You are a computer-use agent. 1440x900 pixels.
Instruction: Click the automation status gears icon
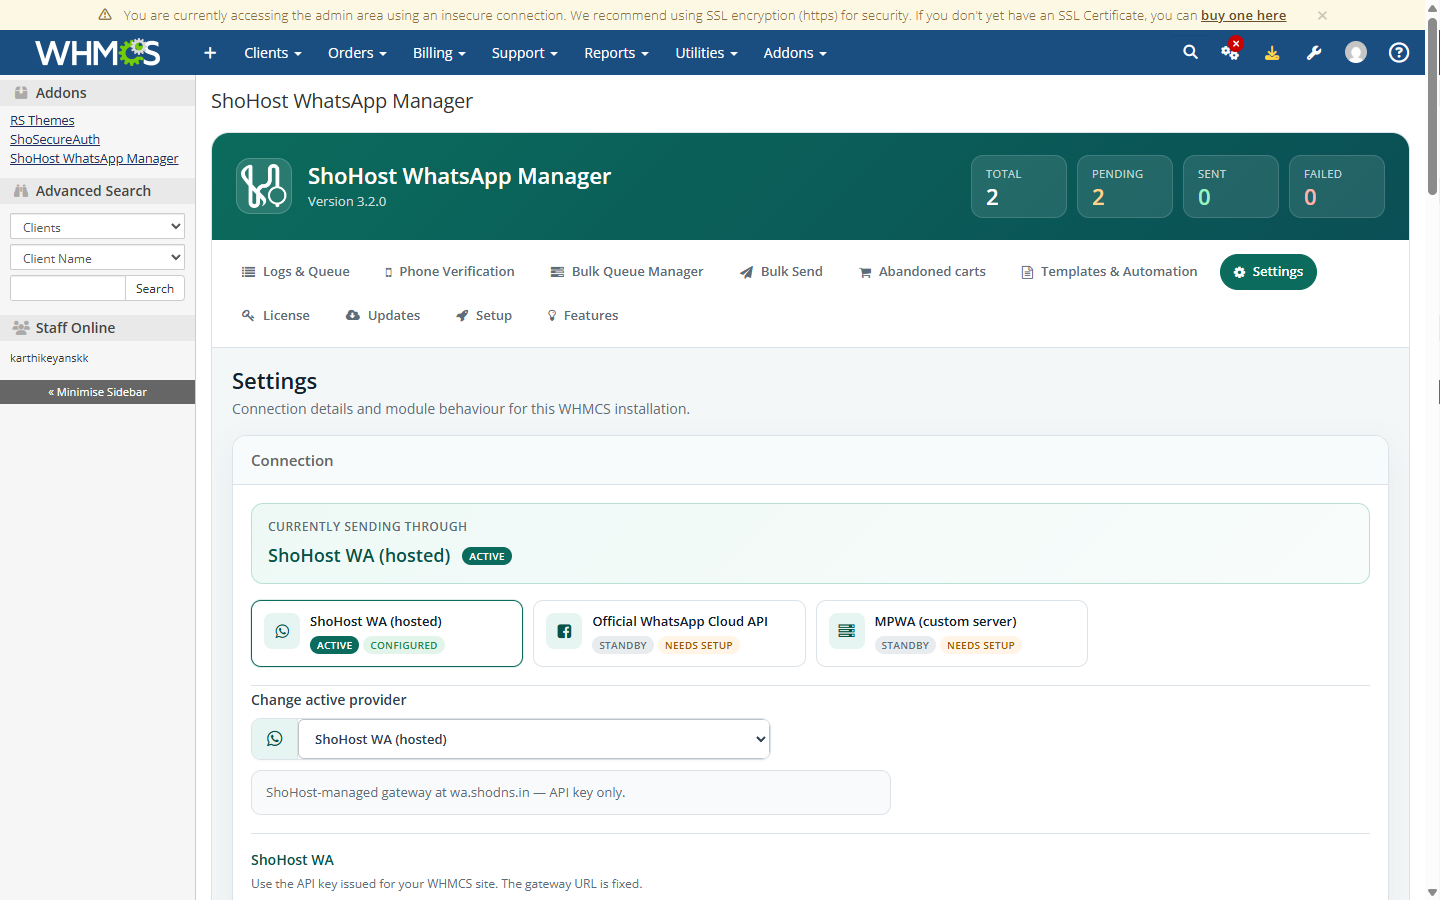pyautogui.click(x=1231, y=51)
